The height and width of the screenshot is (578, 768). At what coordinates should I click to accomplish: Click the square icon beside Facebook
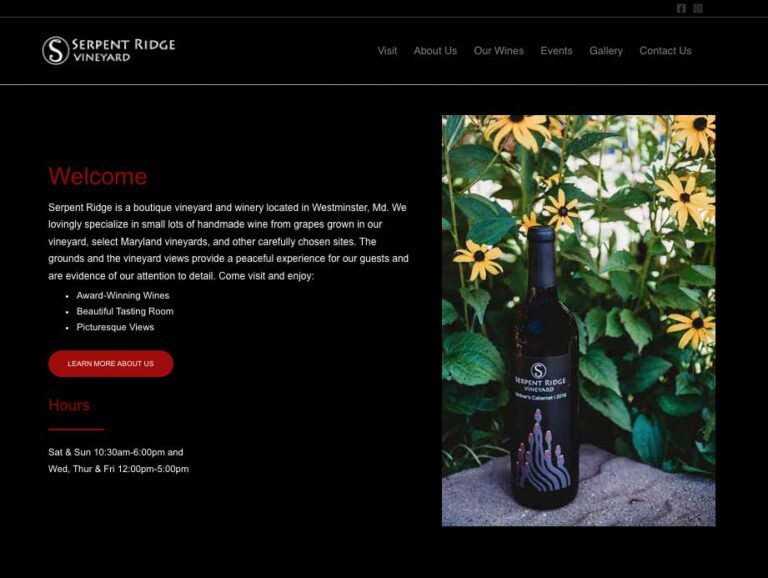click(x=698, y=8)
